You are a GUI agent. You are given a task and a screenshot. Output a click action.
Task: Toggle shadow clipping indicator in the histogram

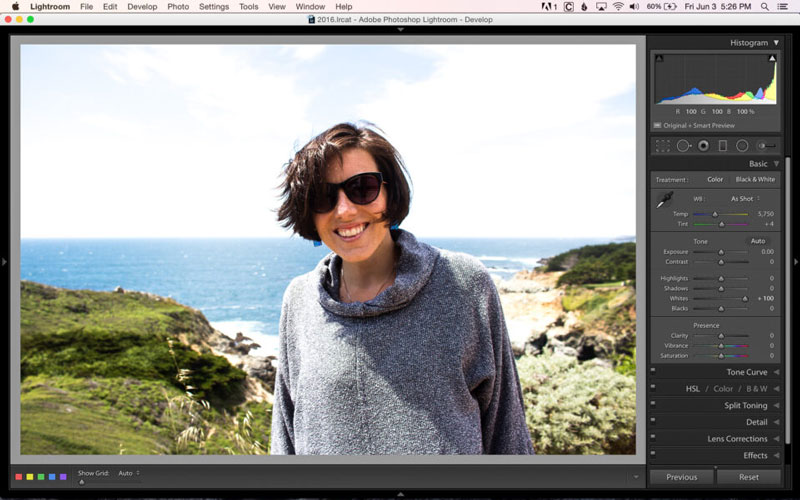pos(658,59)
